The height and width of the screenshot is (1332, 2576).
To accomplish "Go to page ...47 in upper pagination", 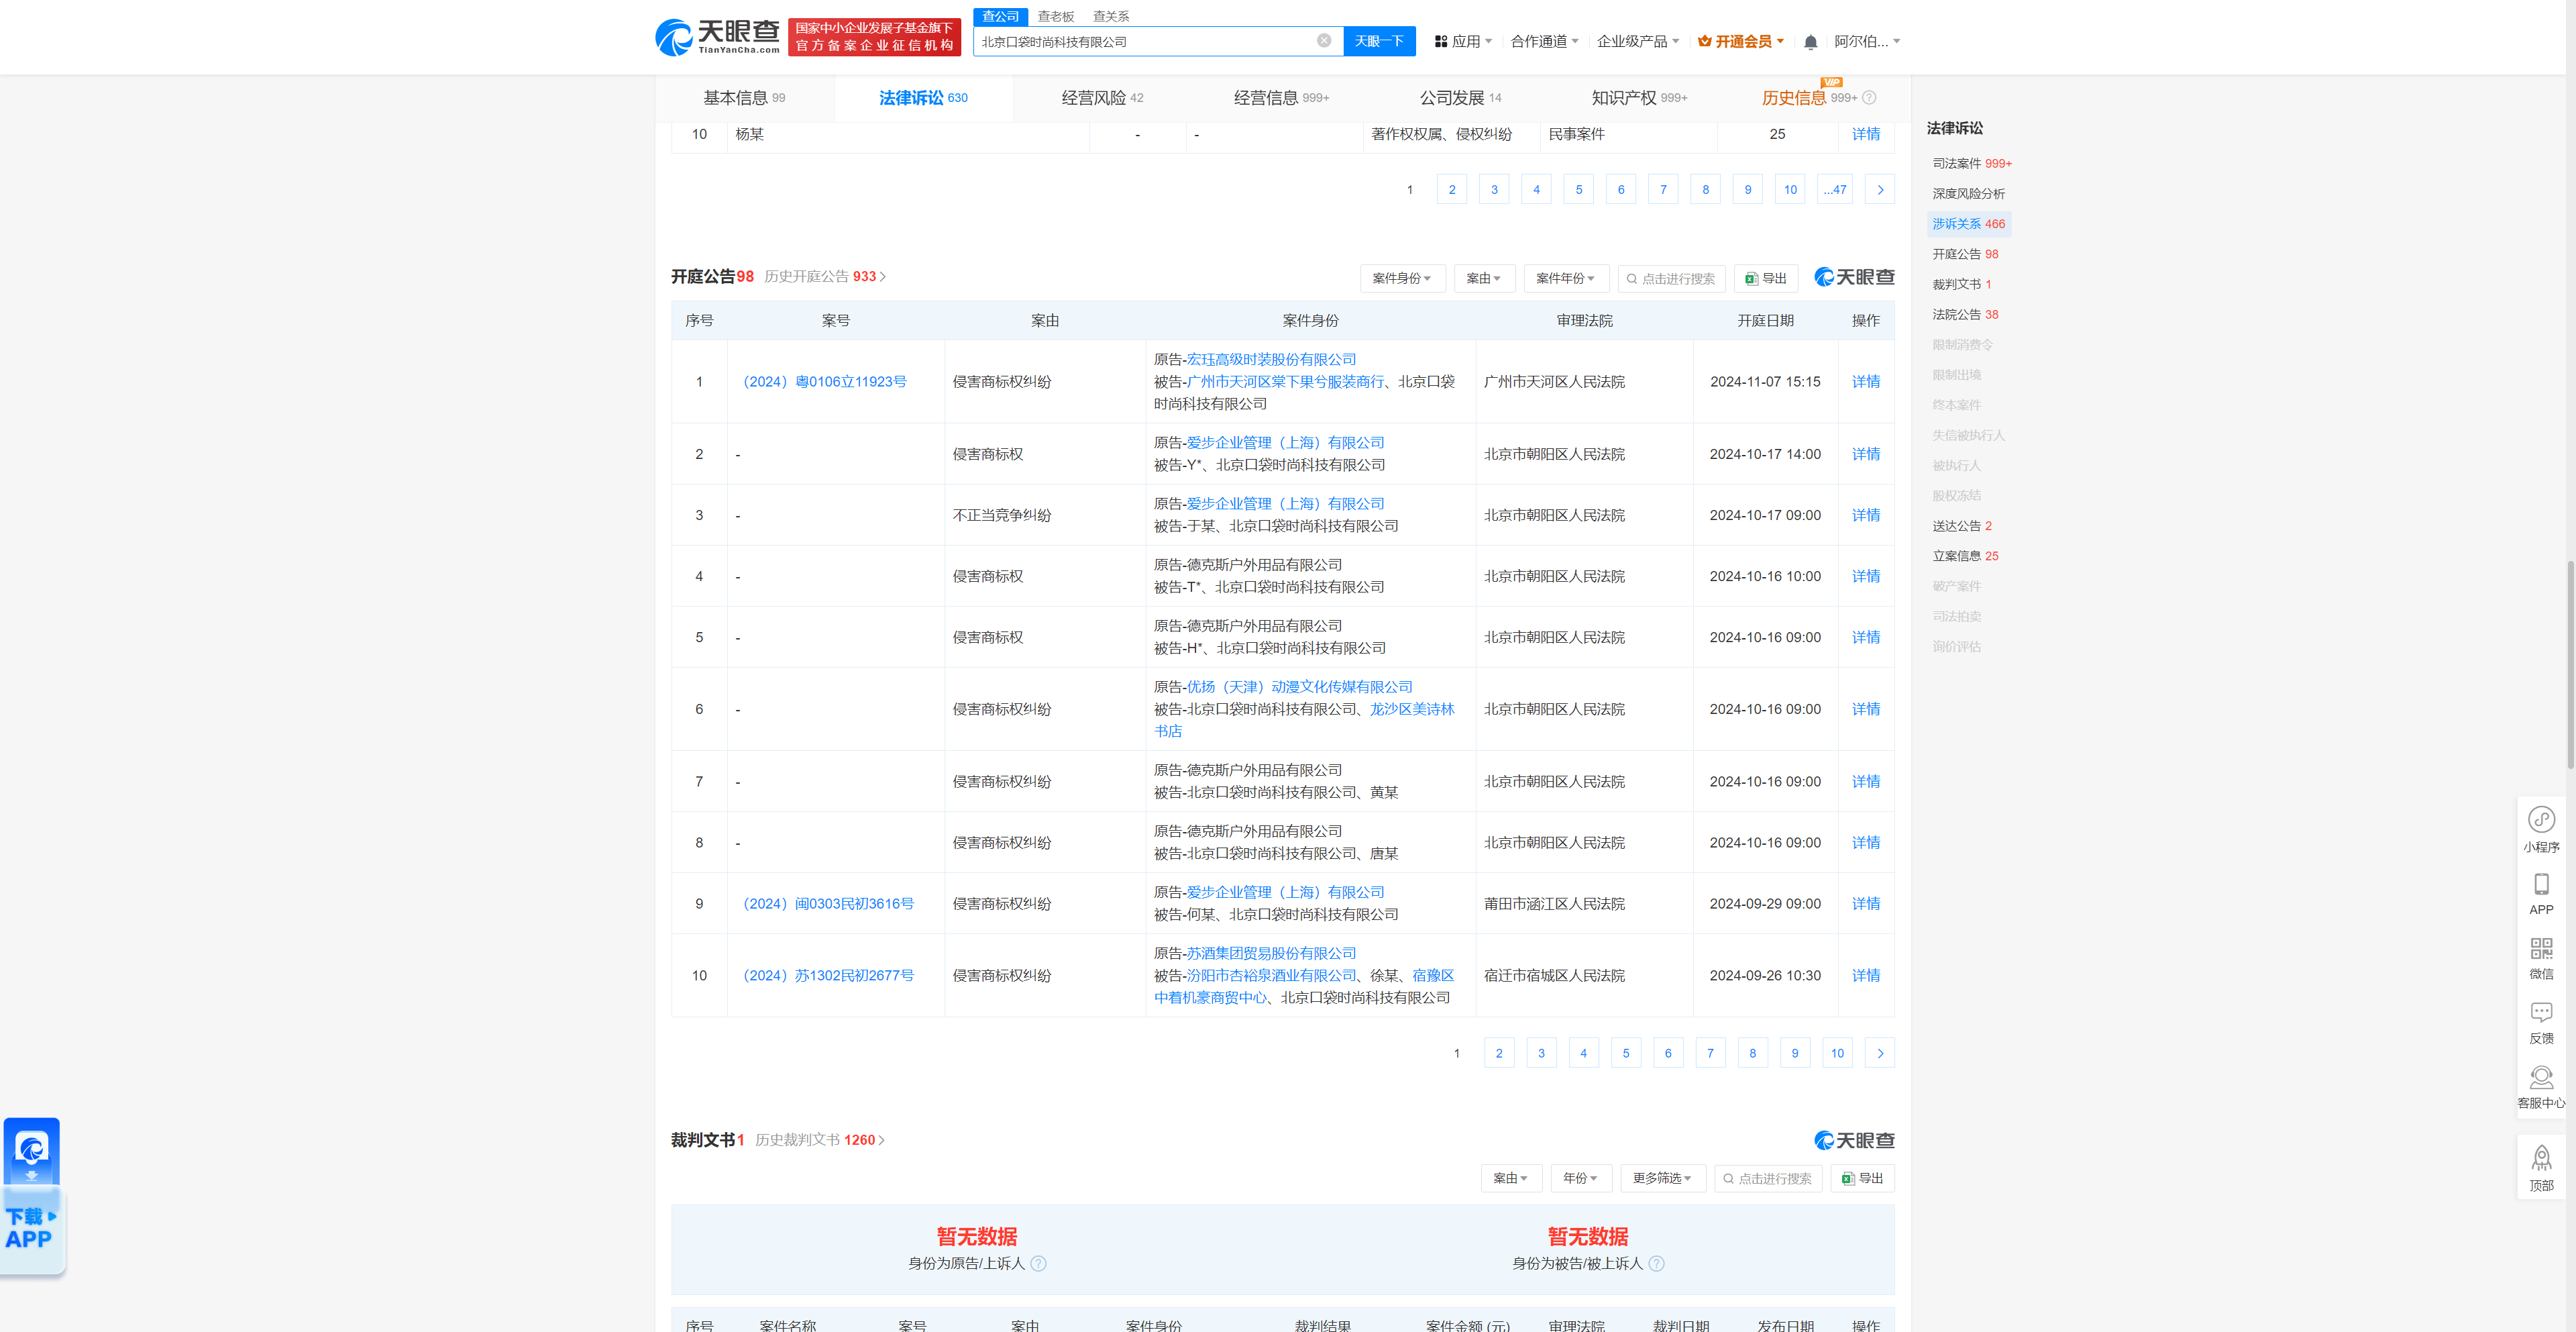I will [x=1834, y=189].
